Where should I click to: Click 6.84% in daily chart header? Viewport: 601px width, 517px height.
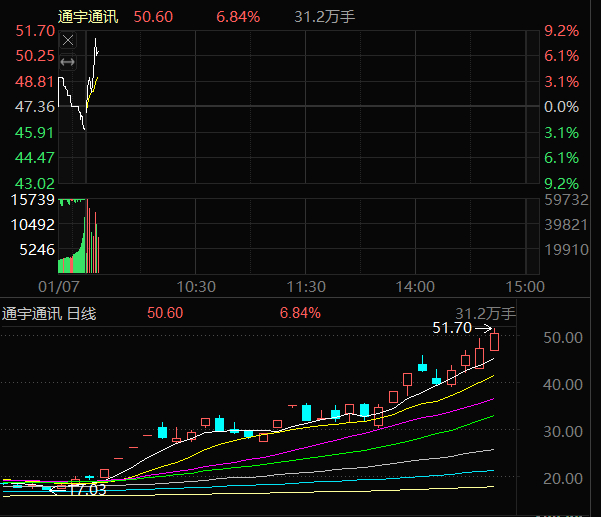click(300, 313)
